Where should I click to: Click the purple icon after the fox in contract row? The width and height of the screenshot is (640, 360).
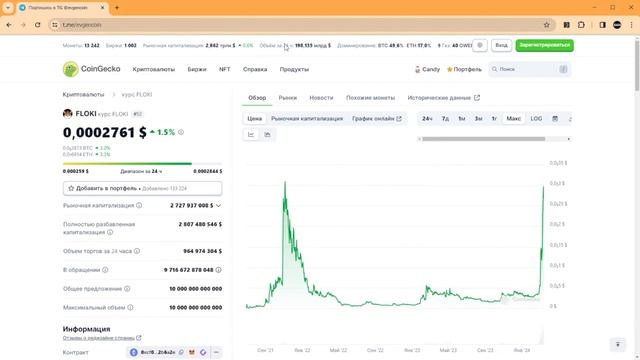(x=203, y=352)
